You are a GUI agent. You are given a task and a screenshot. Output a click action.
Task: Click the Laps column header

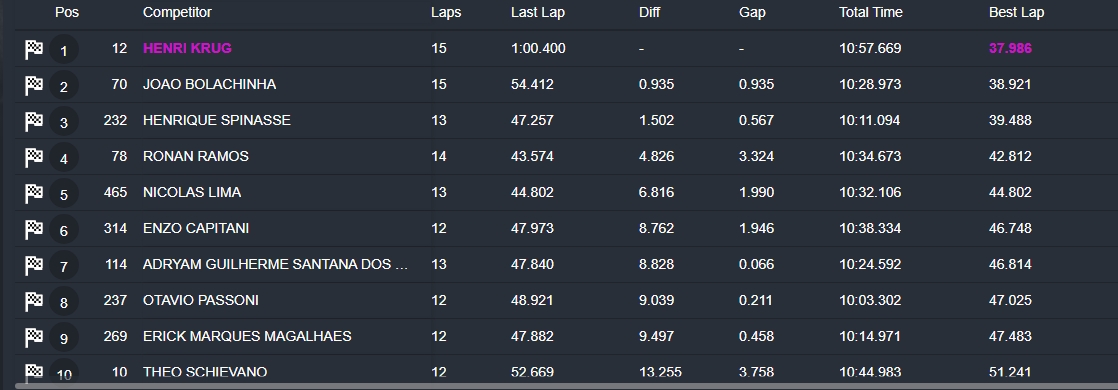point(446,13)
